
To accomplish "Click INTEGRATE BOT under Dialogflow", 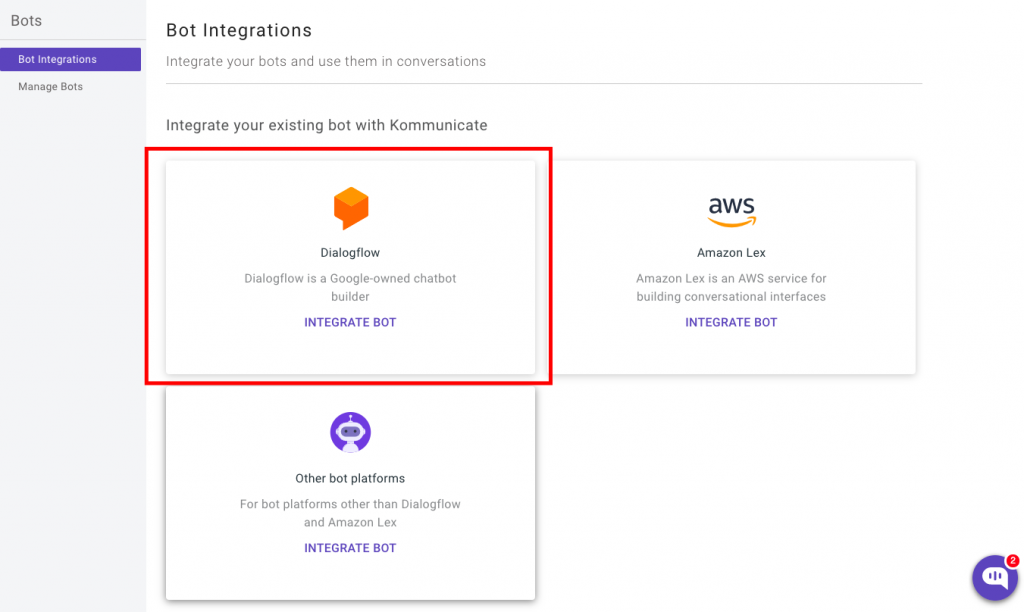I will pos(350,322).
